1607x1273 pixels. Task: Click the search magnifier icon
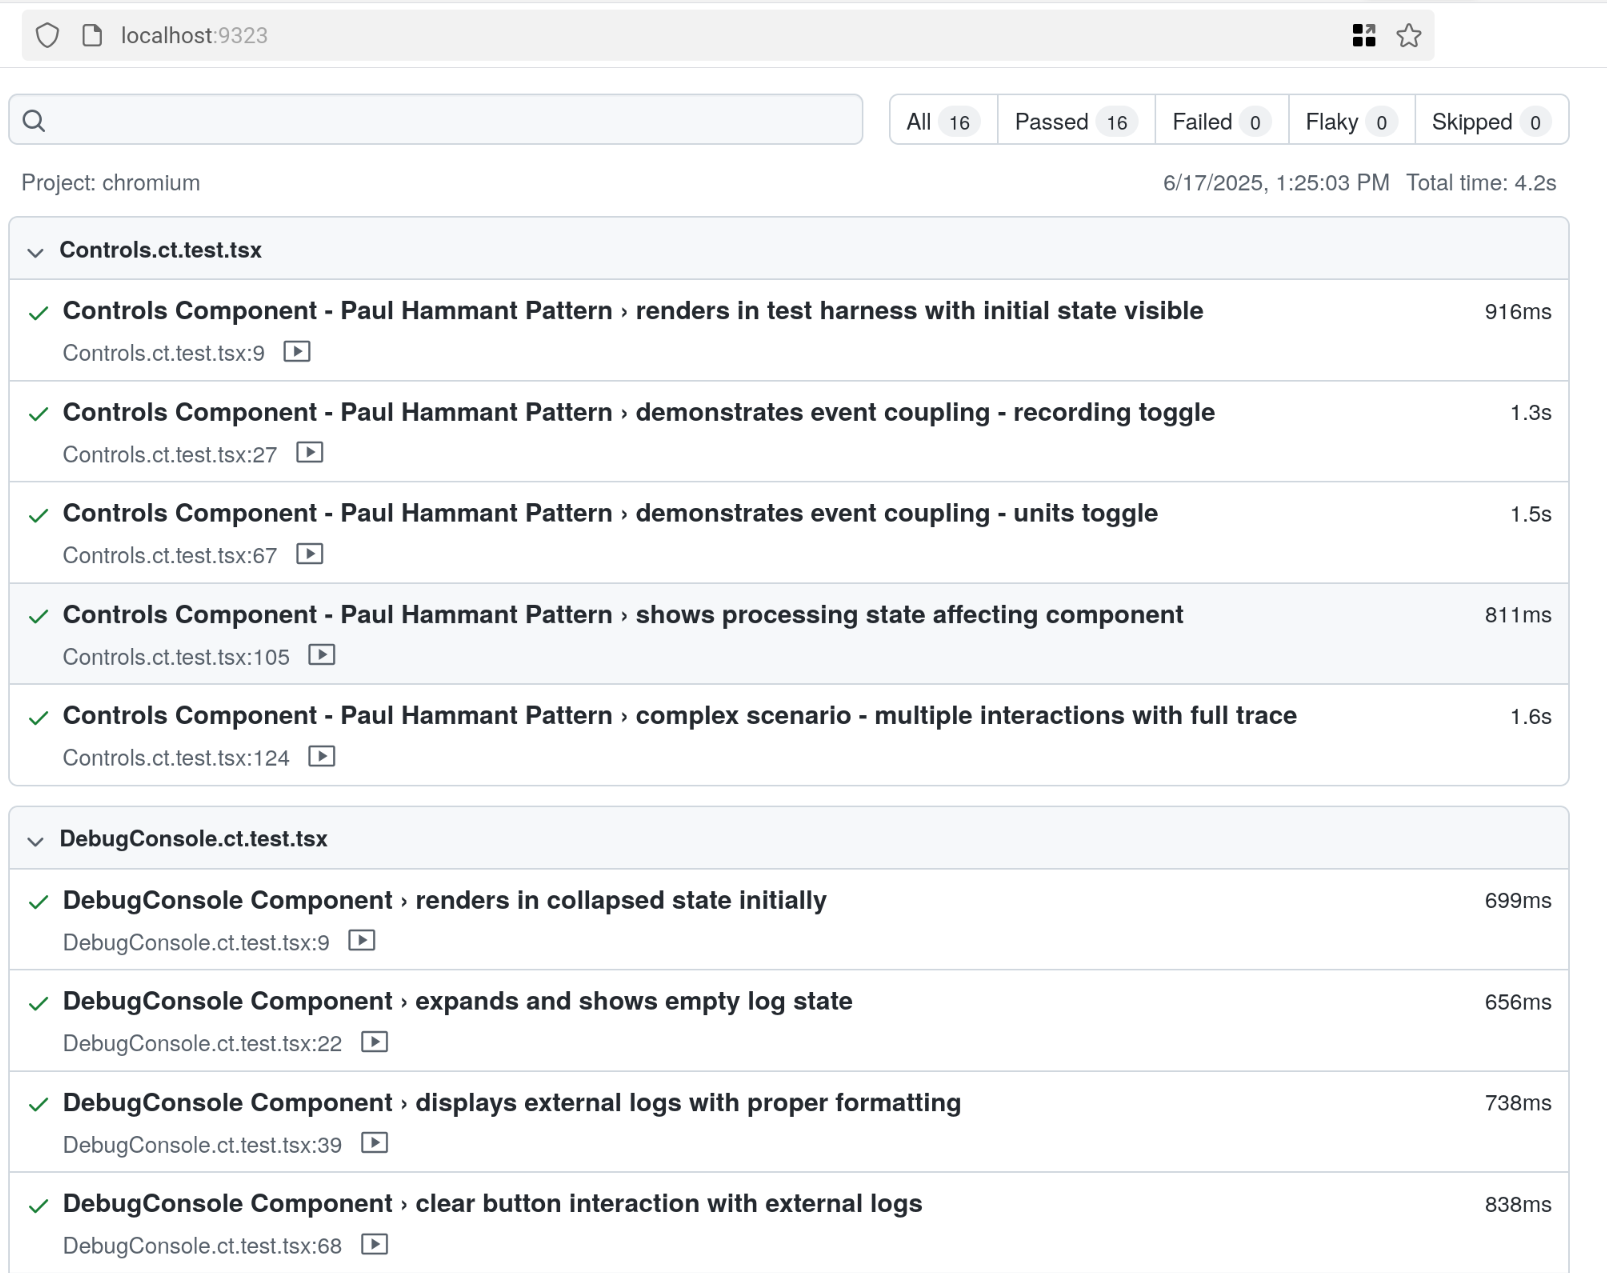tap(34, 121)
